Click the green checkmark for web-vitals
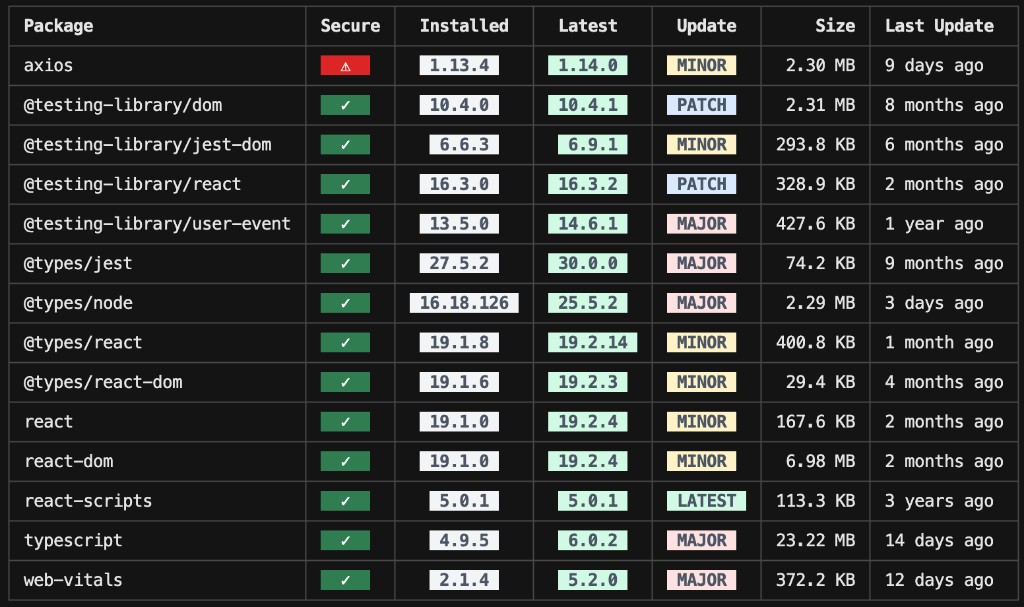 coord(345,580)
